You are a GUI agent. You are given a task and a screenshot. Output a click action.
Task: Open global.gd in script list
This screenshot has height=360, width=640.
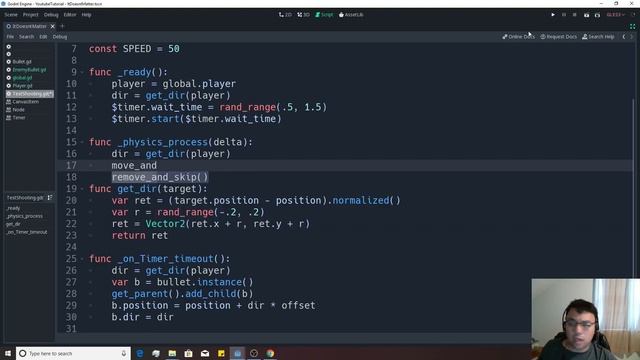[22, 78]
